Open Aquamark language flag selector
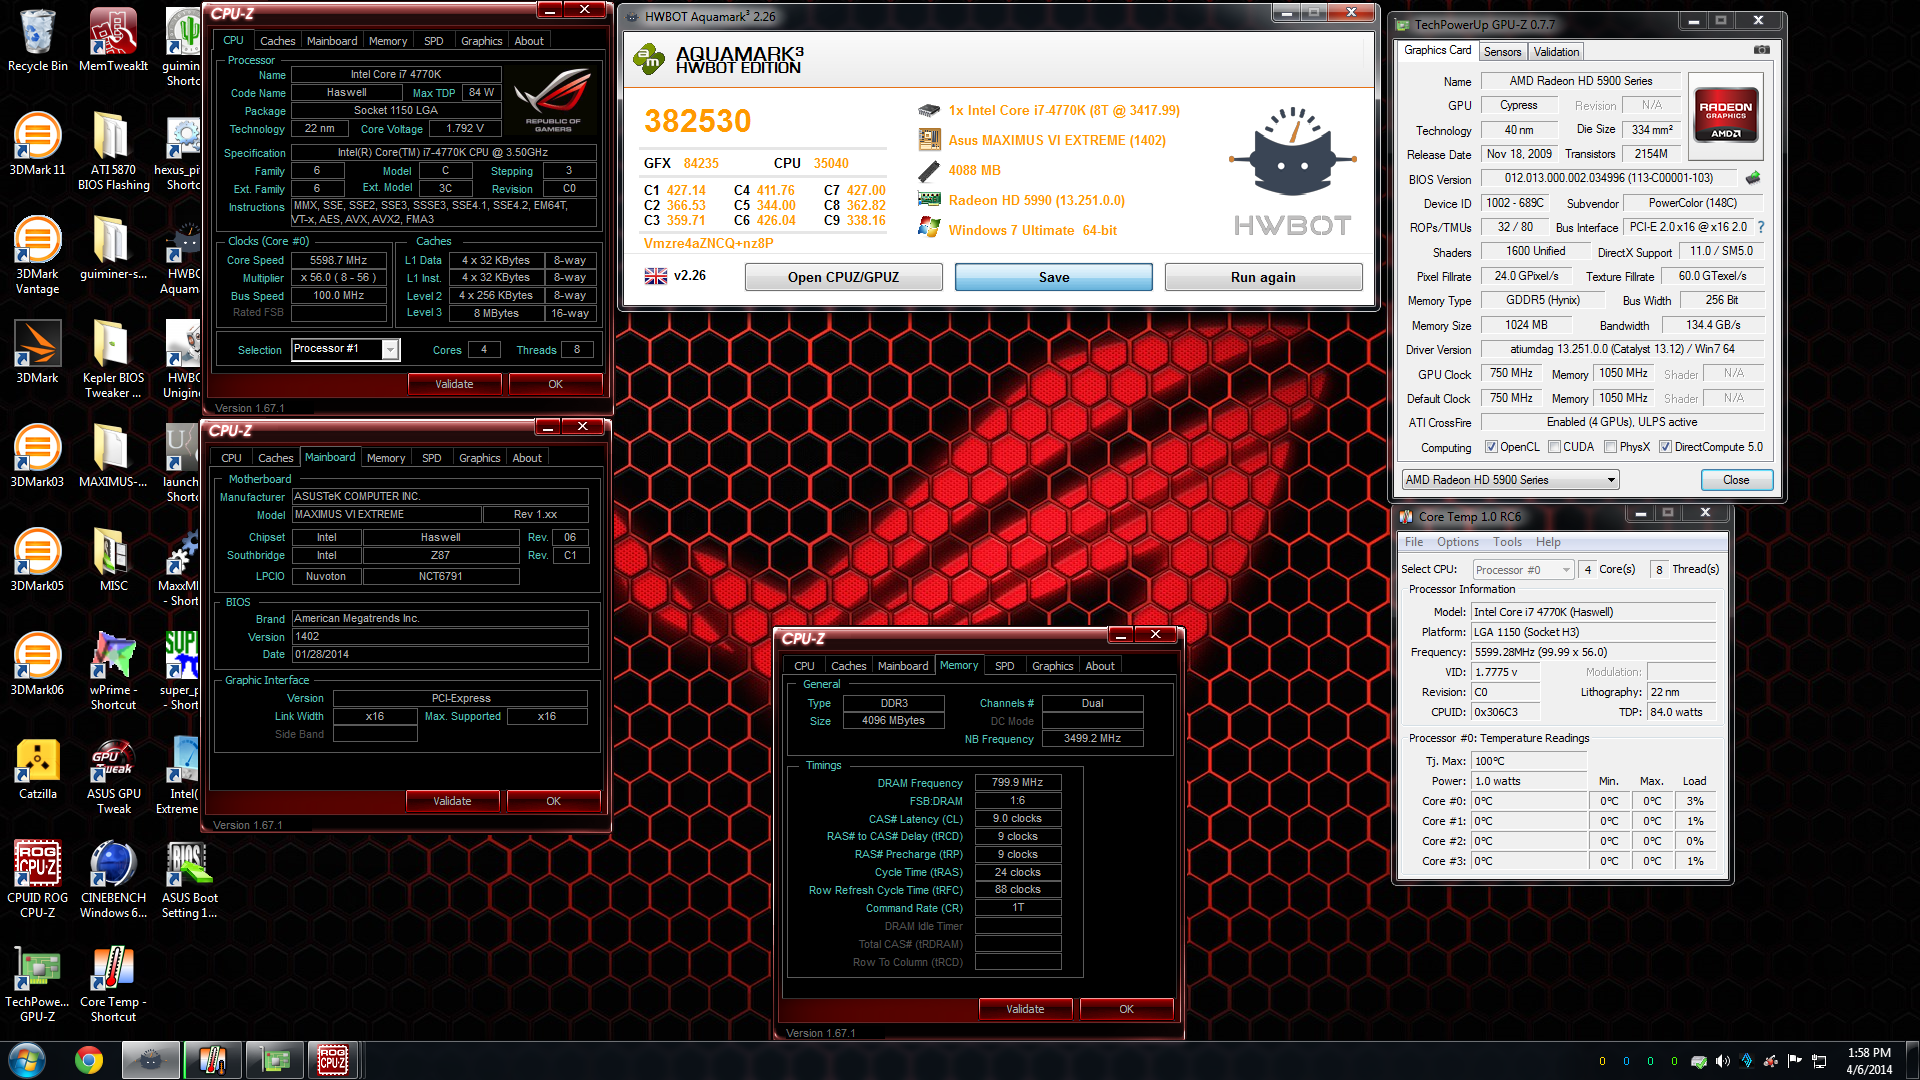The width and height of the screenshot is (1920, 1080). (x=656, y=276)
